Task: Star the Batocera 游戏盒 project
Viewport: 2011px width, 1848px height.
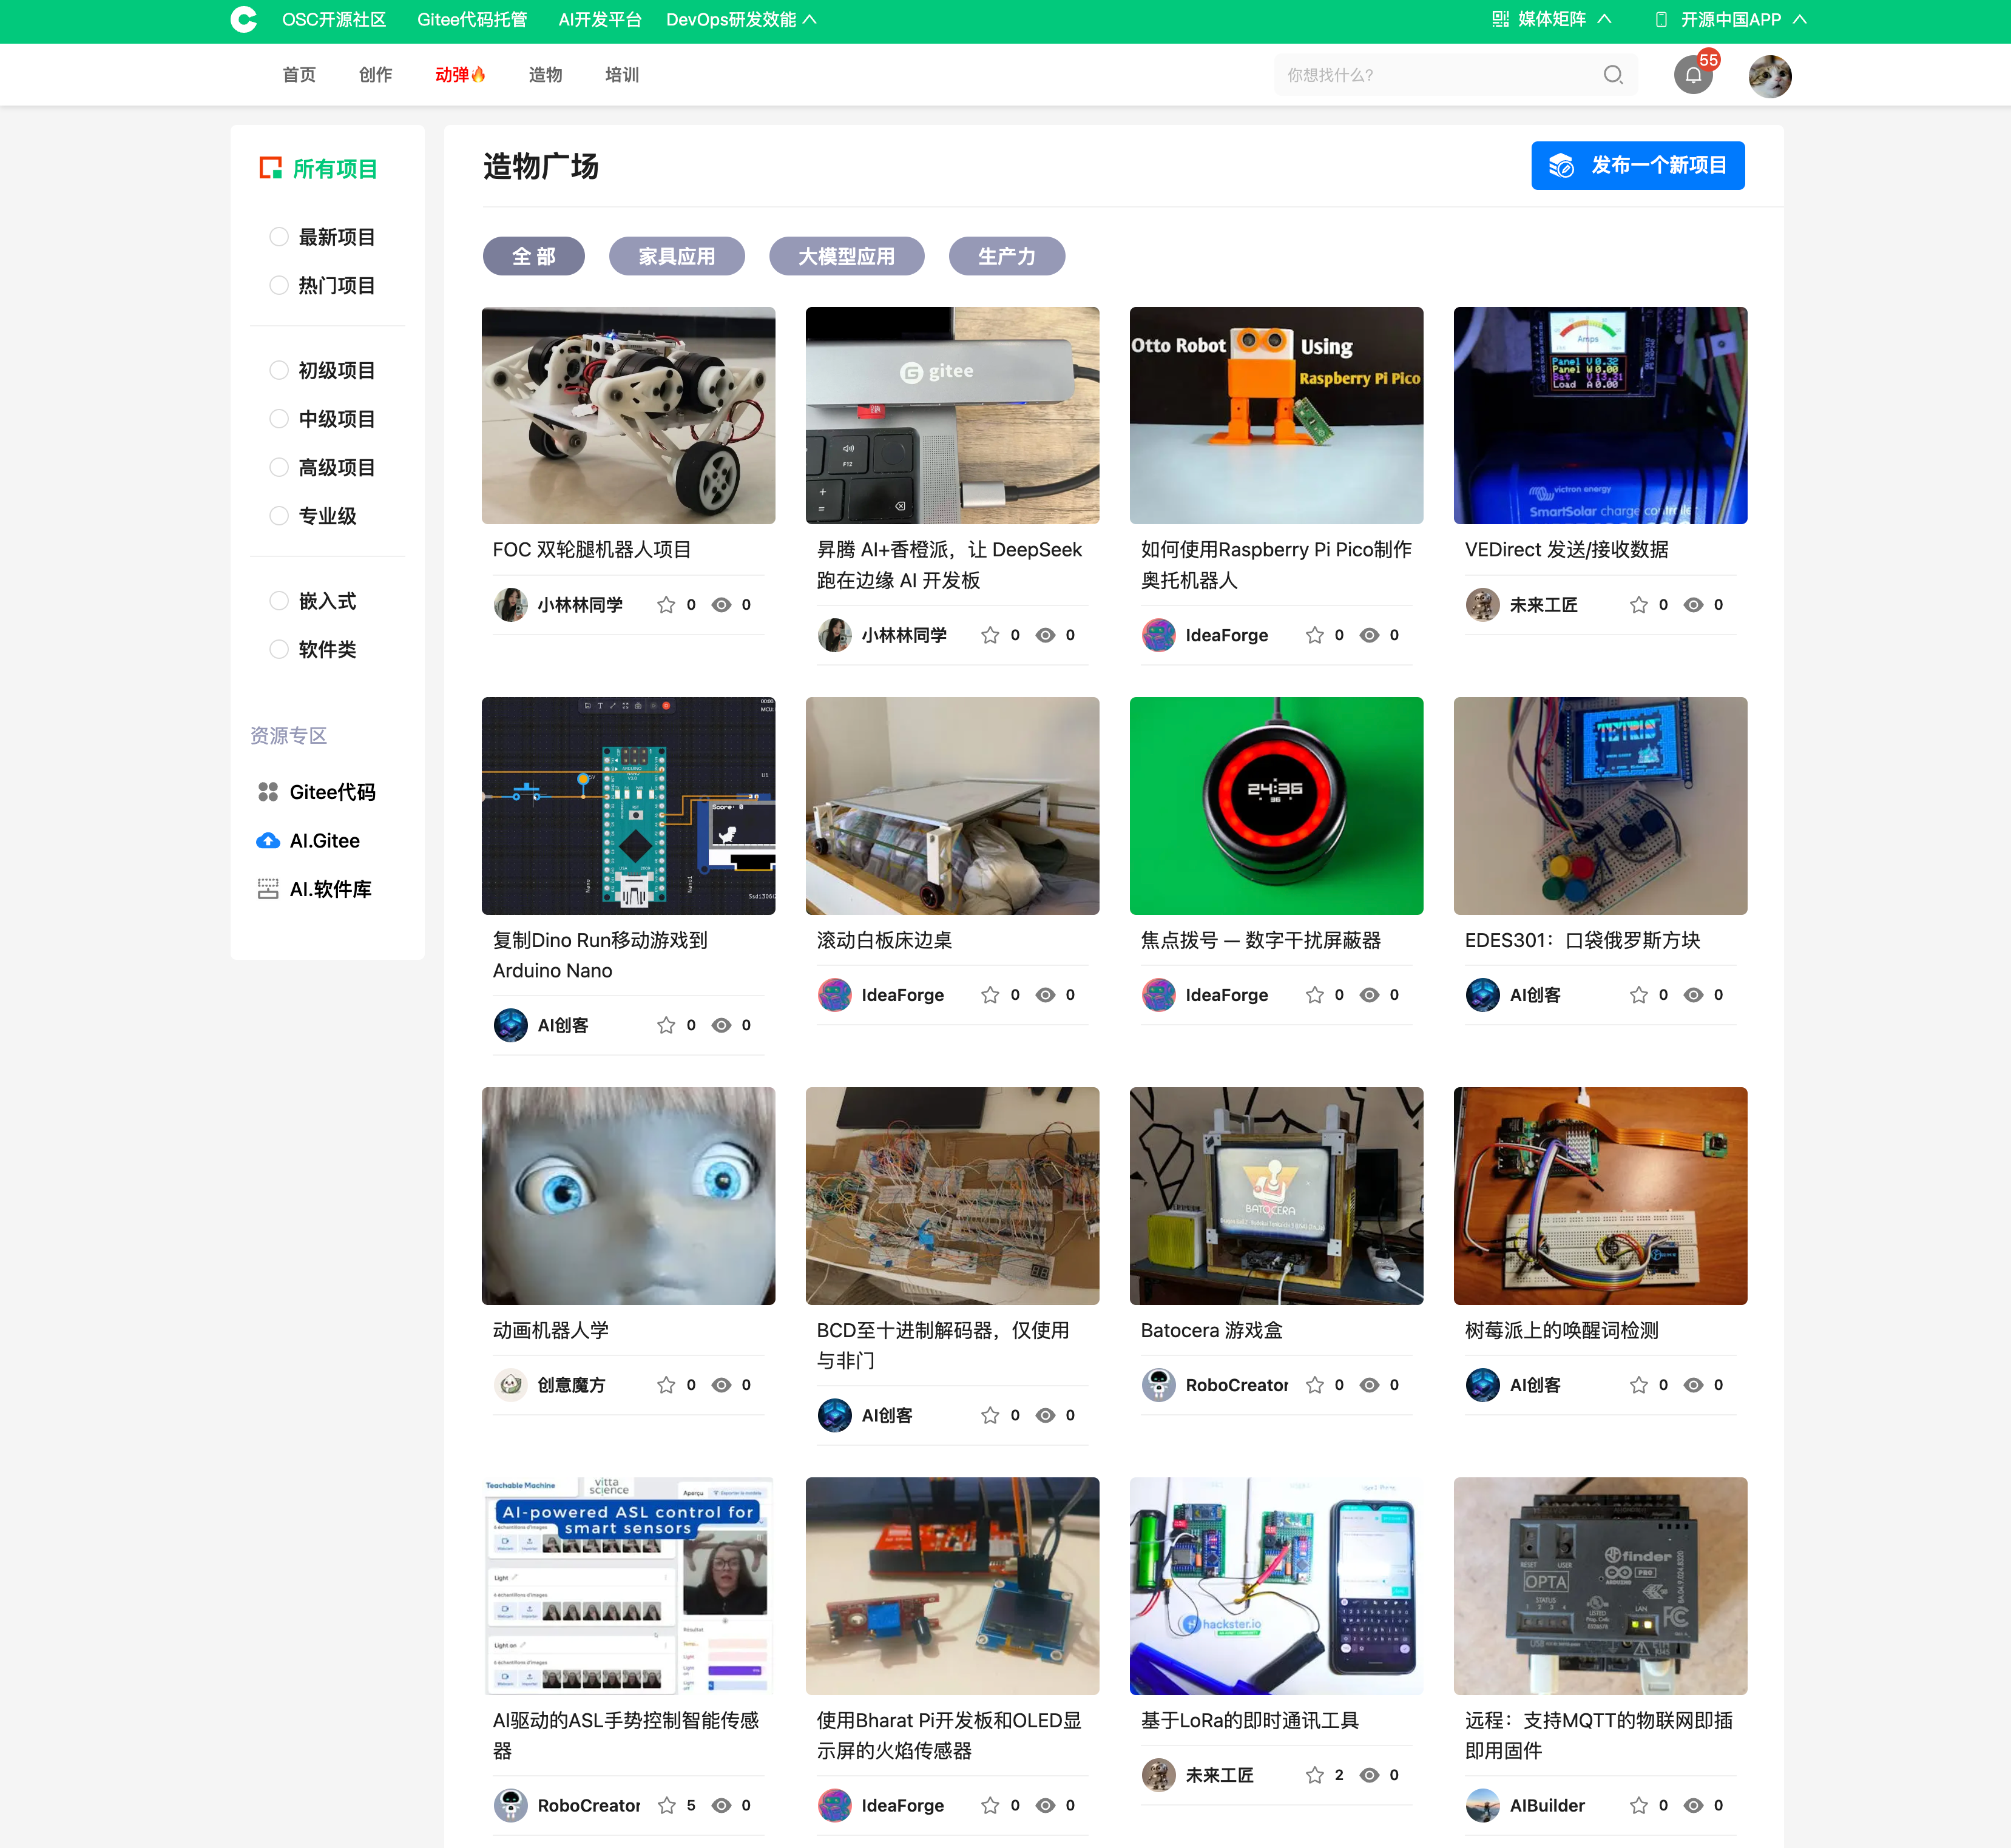Action: pyautogui.click(x=1314, y=1385)
